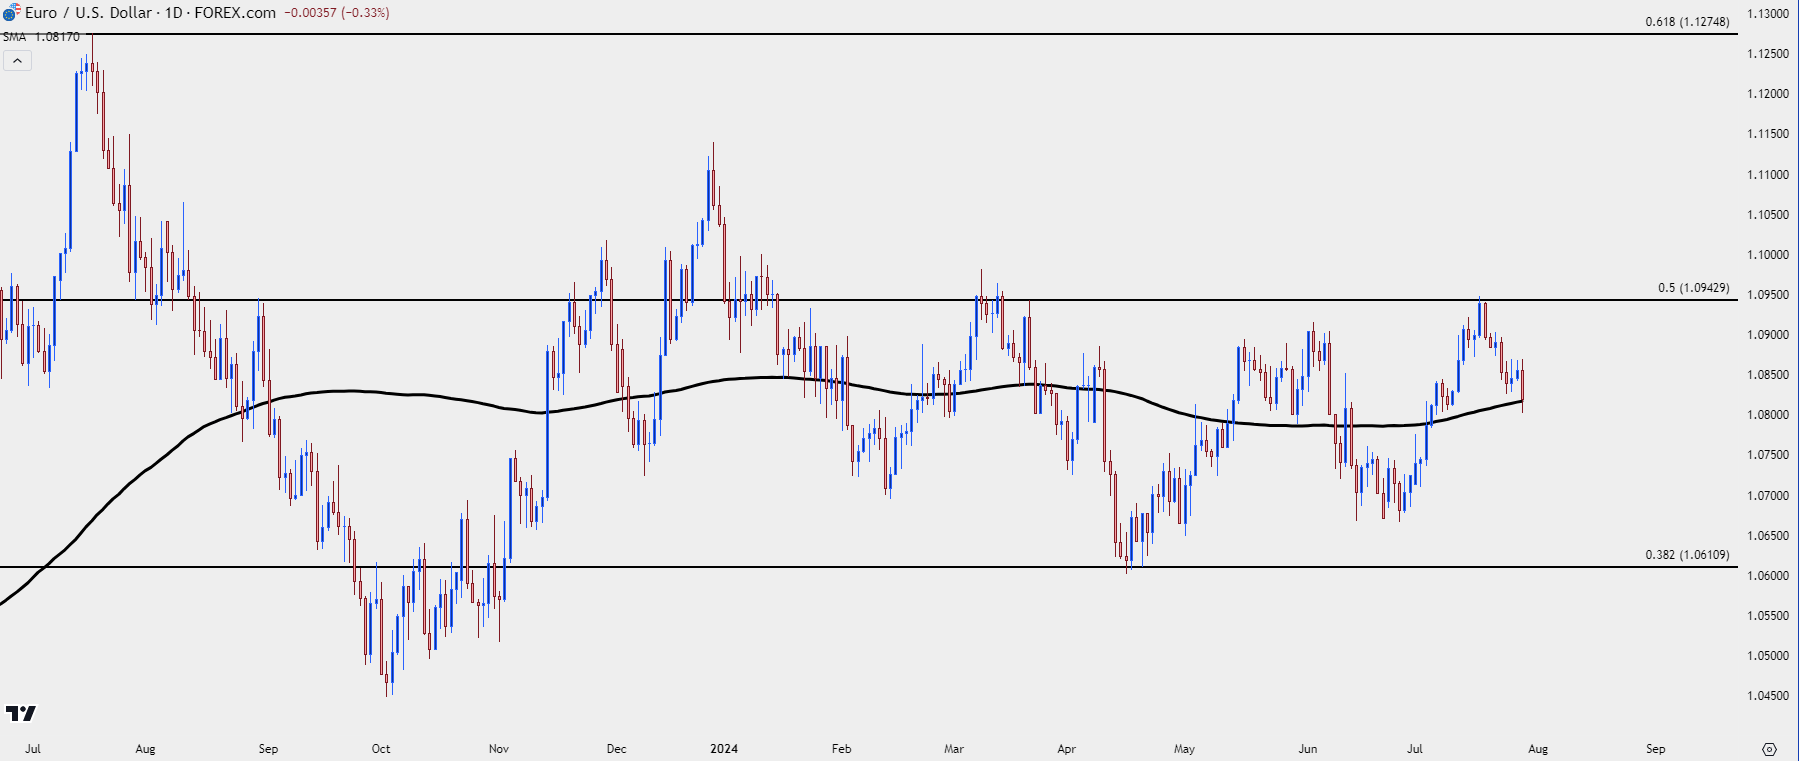The image size is (1799, 761).
Task: Click the Nov label on time axis
Action: 499,749
